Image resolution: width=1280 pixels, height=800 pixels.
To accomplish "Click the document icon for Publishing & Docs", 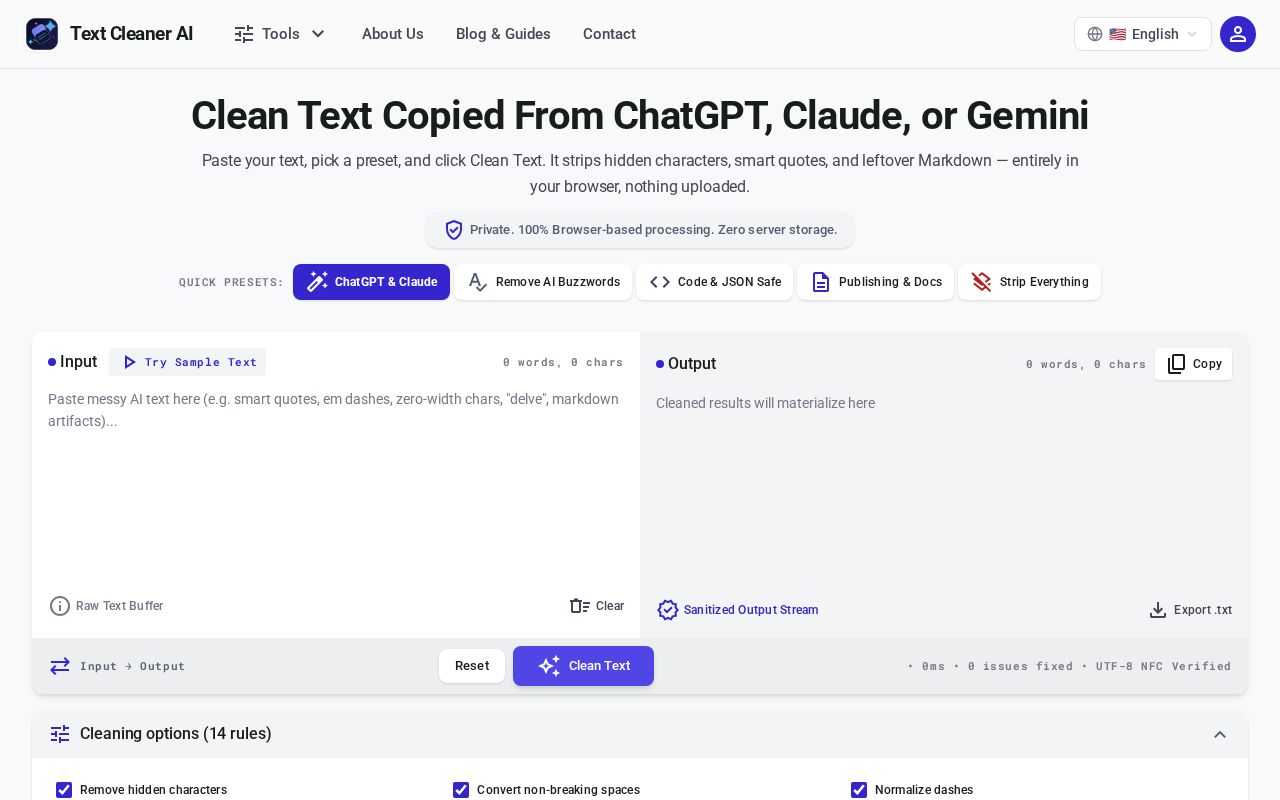I will point(821,282).
